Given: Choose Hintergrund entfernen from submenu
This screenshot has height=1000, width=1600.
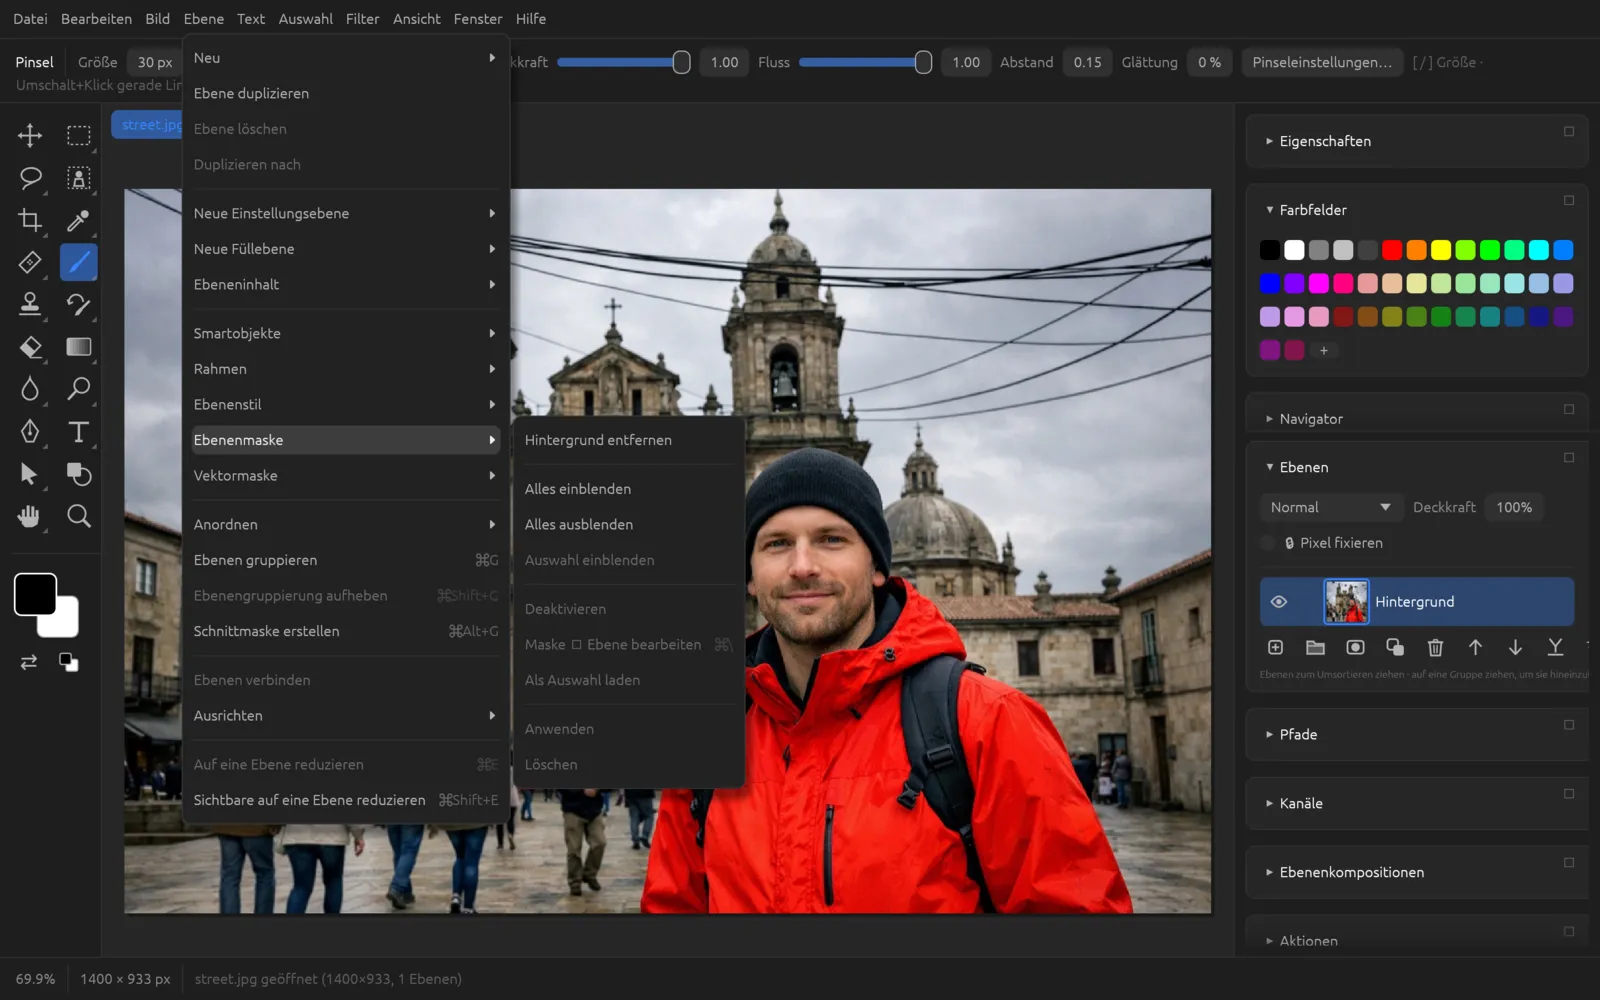Looking at the screenshot, I should 628,440.
